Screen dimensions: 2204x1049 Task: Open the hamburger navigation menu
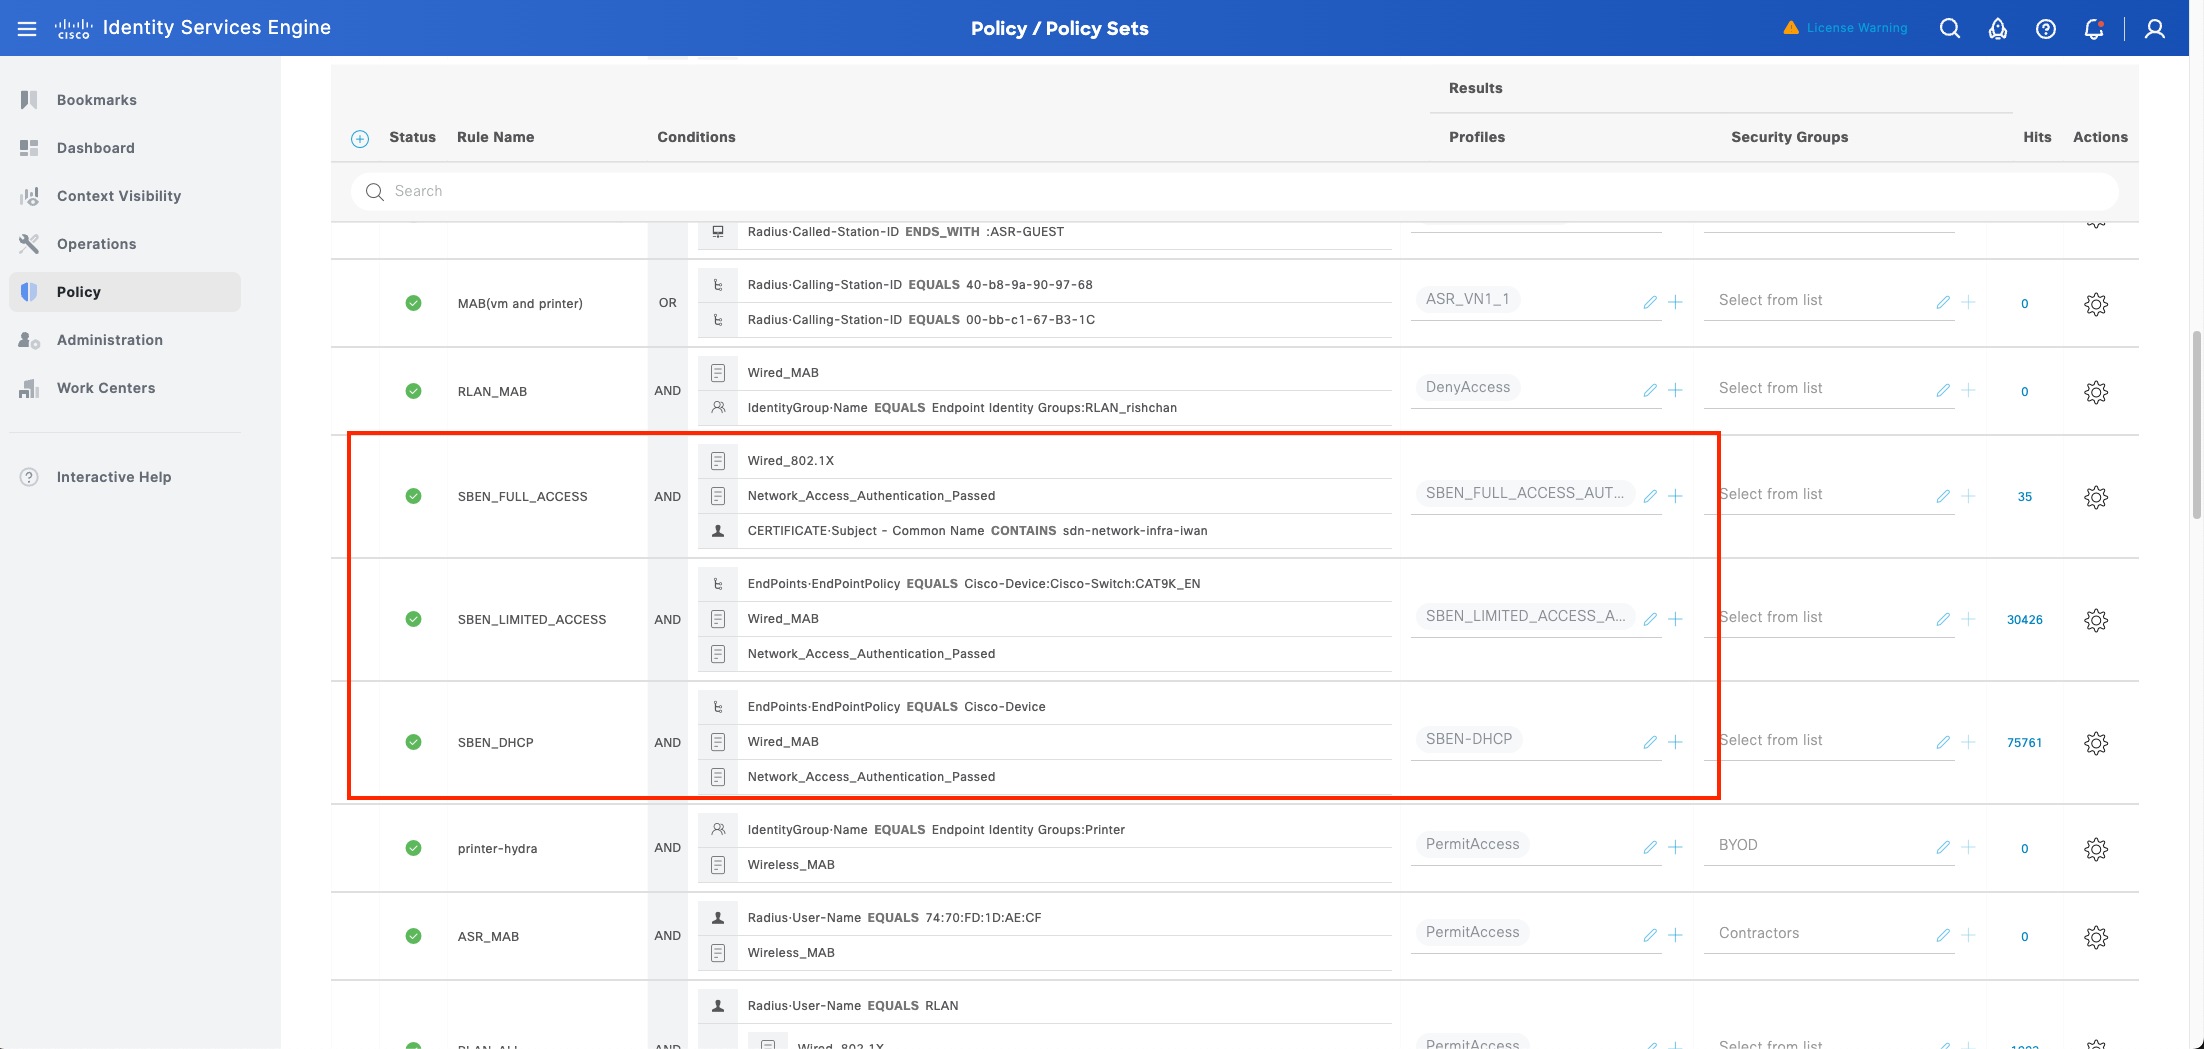[x=27, y=28]
